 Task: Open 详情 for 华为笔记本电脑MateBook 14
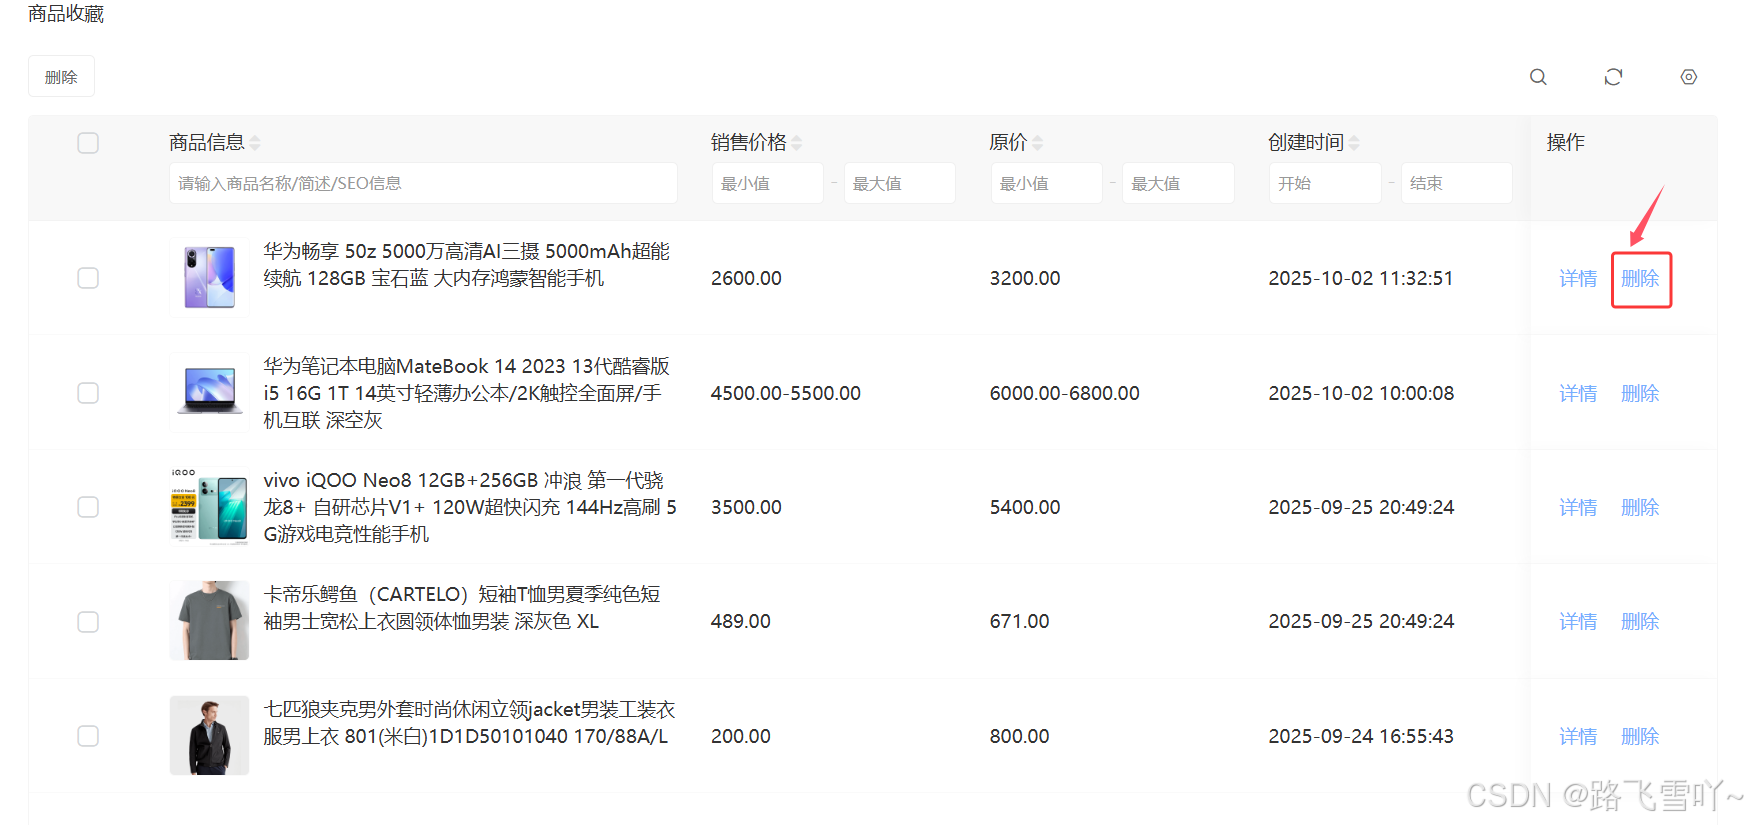[1578, 394]
